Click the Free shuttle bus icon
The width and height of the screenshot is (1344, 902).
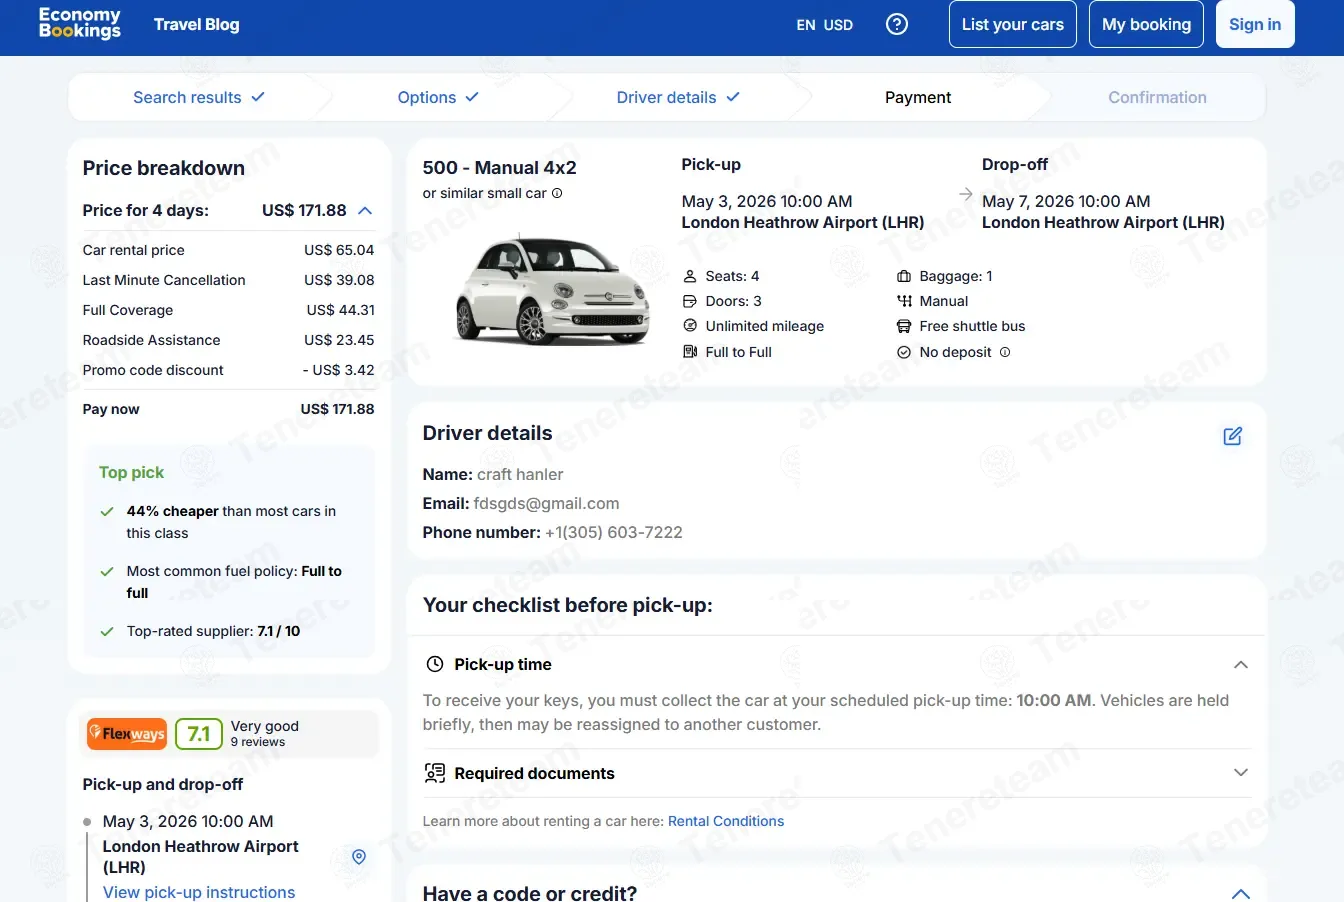(904, 326)
